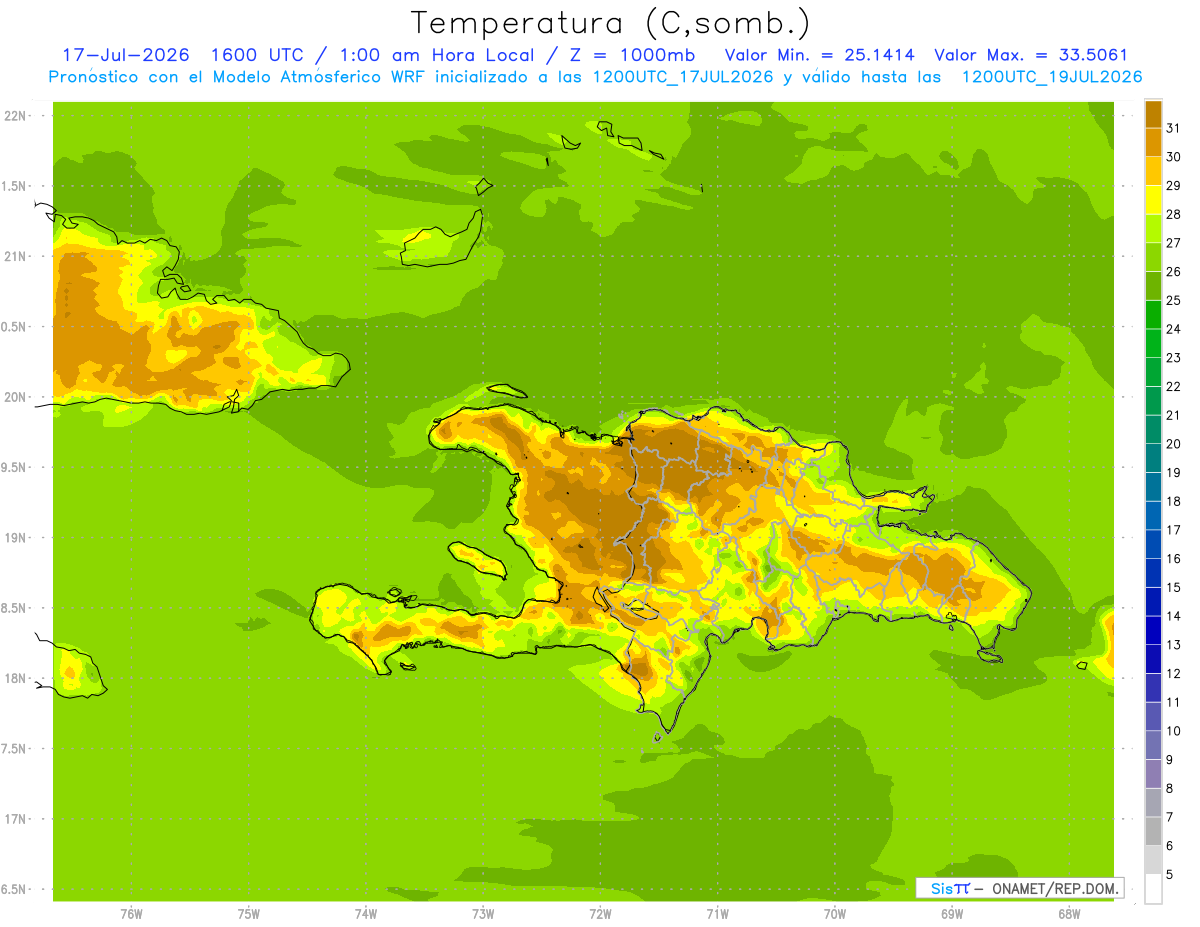Click the '20' colorbar label
This screenshot has height=927, width=1200.
point(1174,444)
